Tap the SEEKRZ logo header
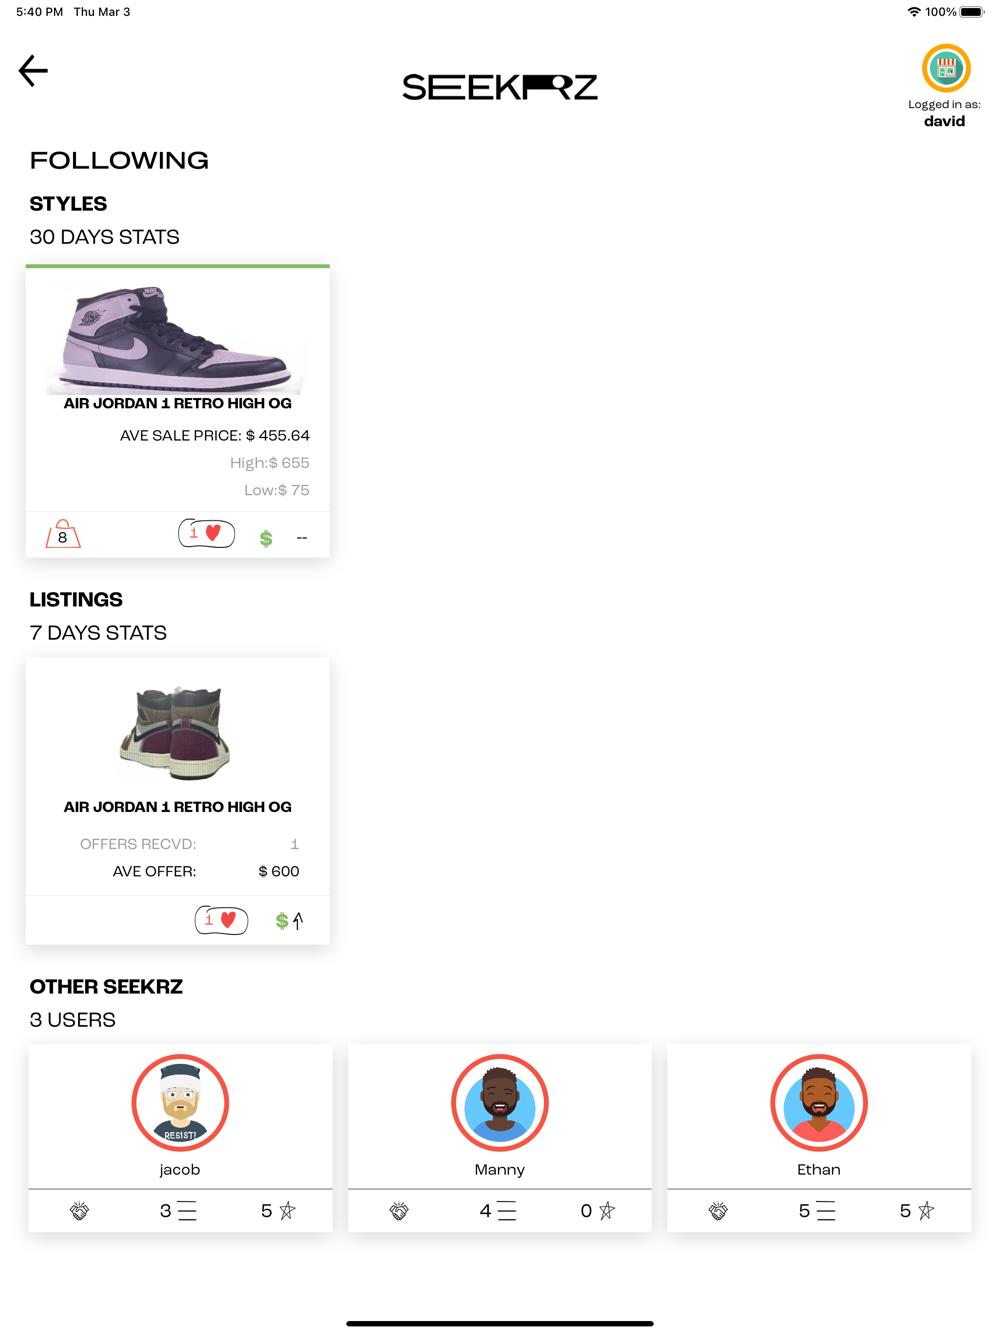The width and height of the screenshot is (1000, 1334). coord(500,87)
